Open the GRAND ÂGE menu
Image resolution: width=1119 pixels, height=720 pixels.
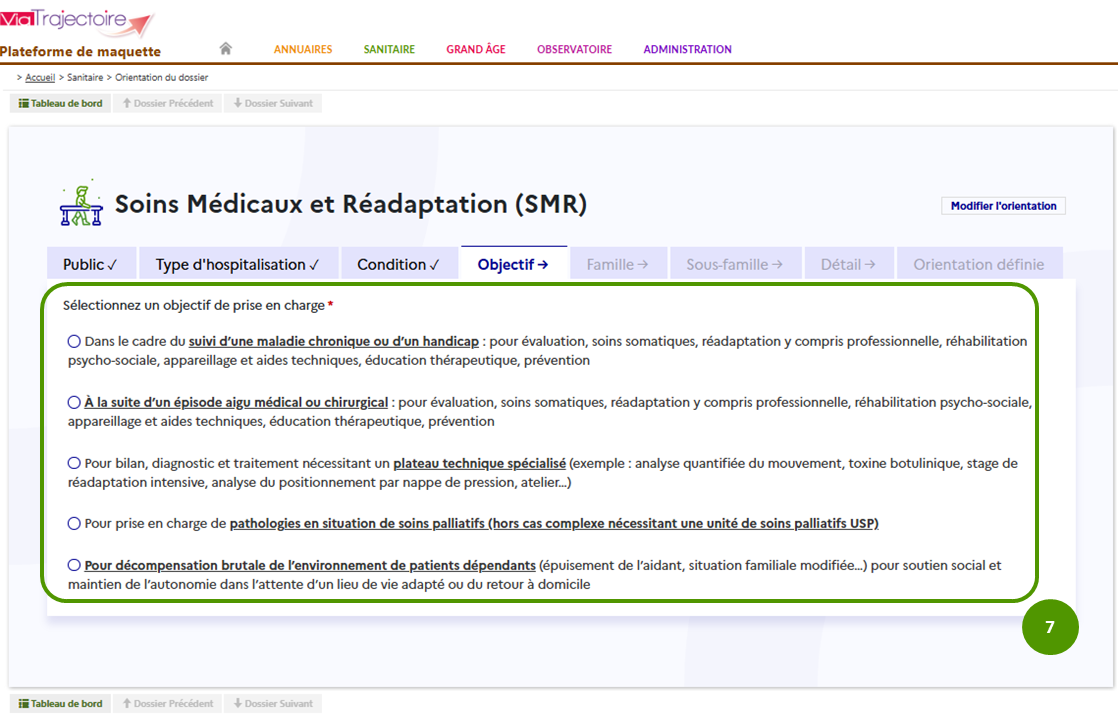point(476,49)
